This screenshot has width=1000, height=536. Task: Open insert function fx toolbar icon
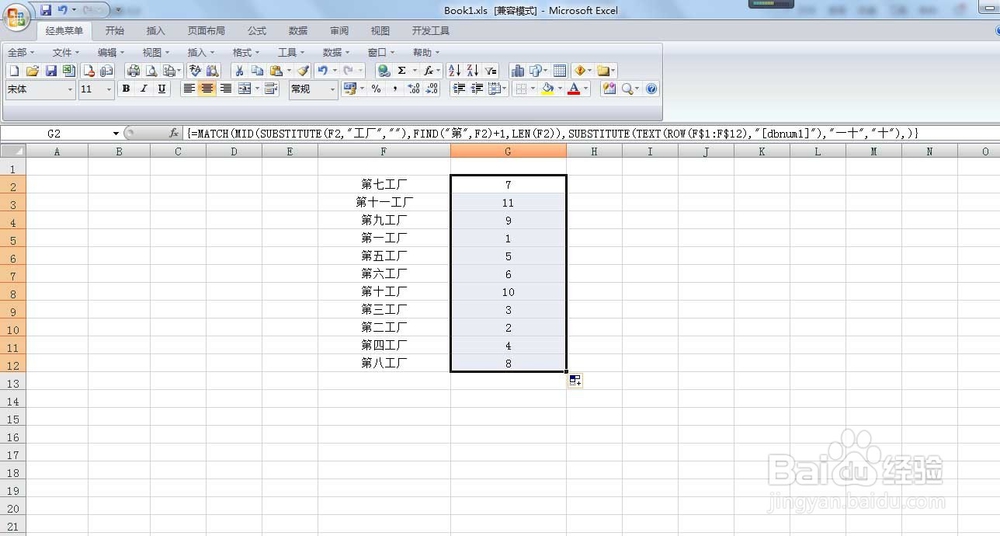pyautogui.click(x=429, y=71)
